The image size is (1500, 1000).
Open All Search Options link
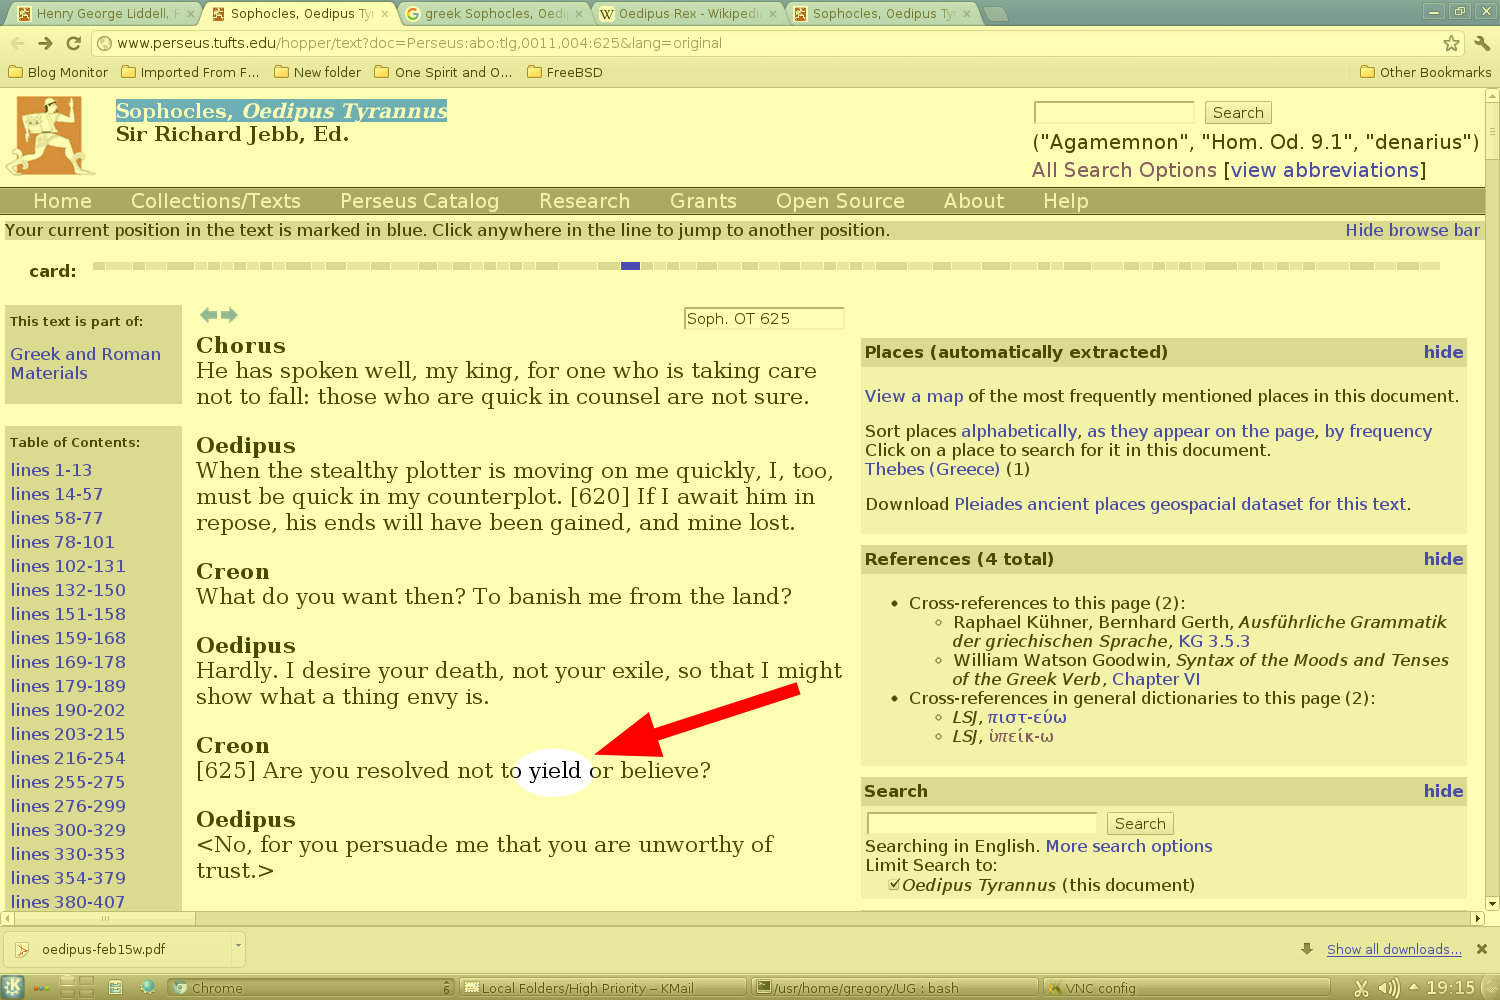1124,170
